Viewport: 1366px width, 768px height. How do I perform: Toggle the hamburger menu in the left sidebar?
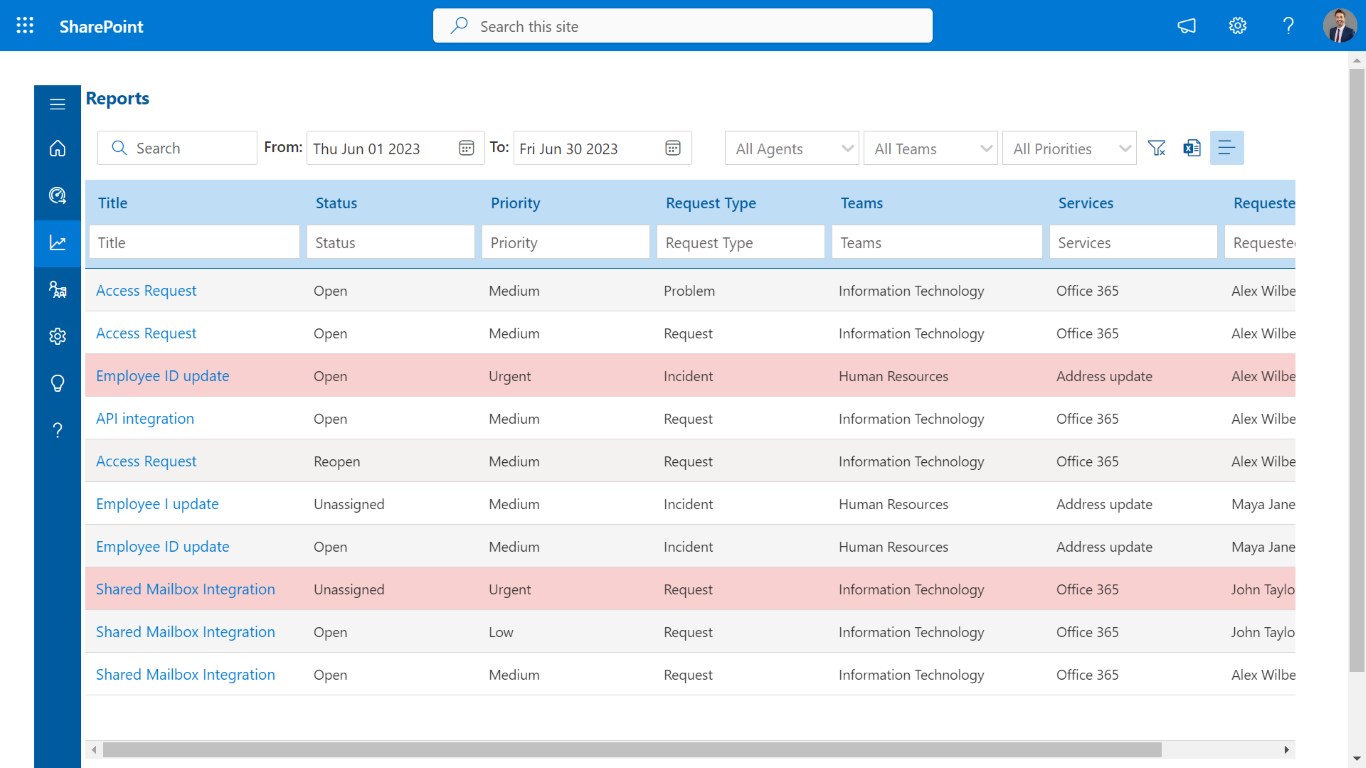(57, 104)
